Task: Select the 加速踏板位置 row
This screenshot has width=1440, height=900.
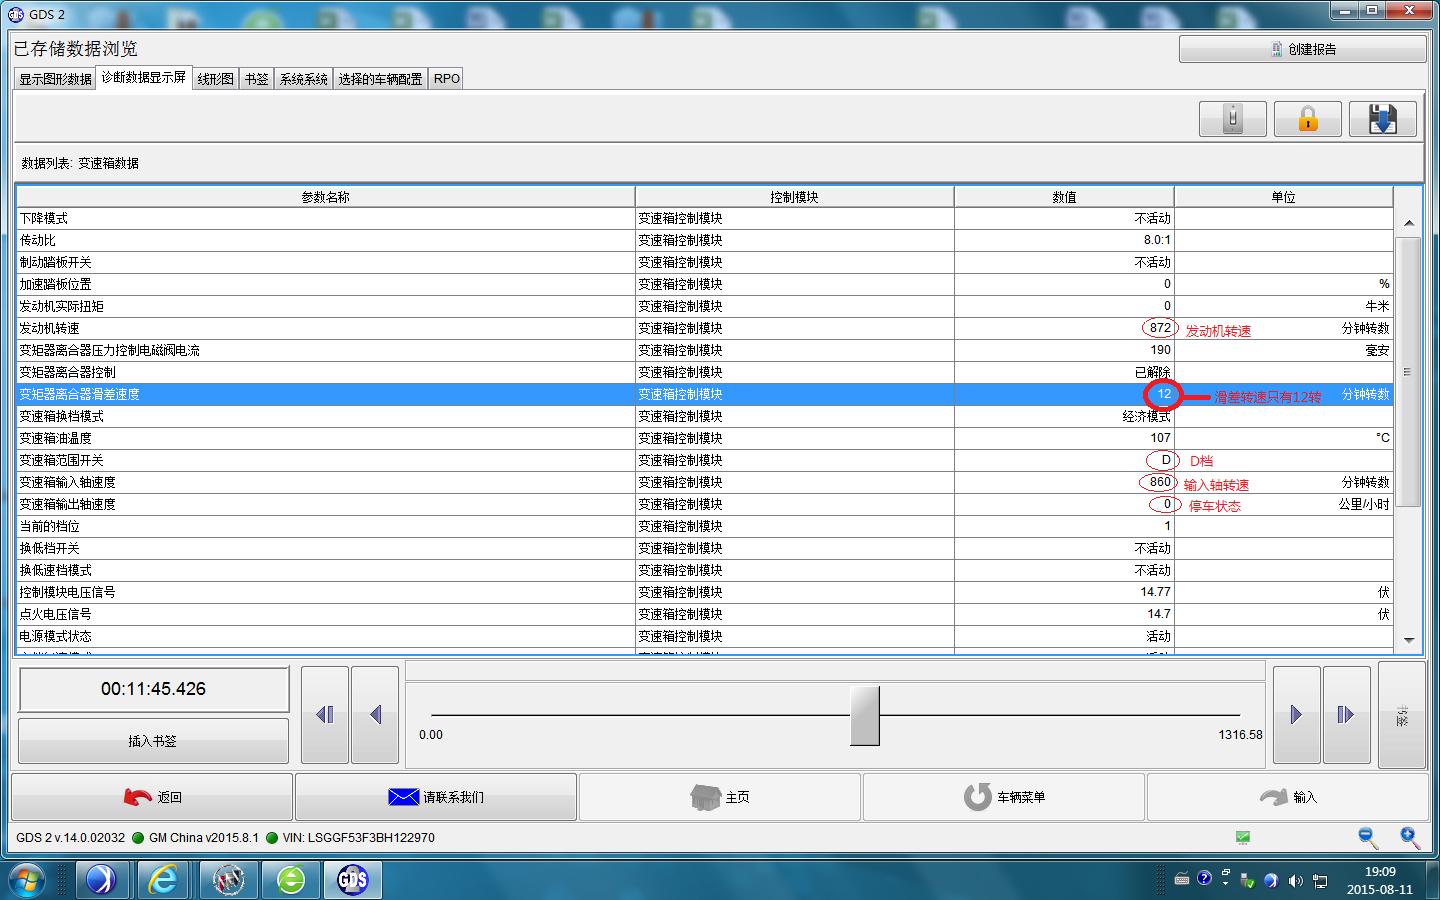Action: tap(705, 284)
